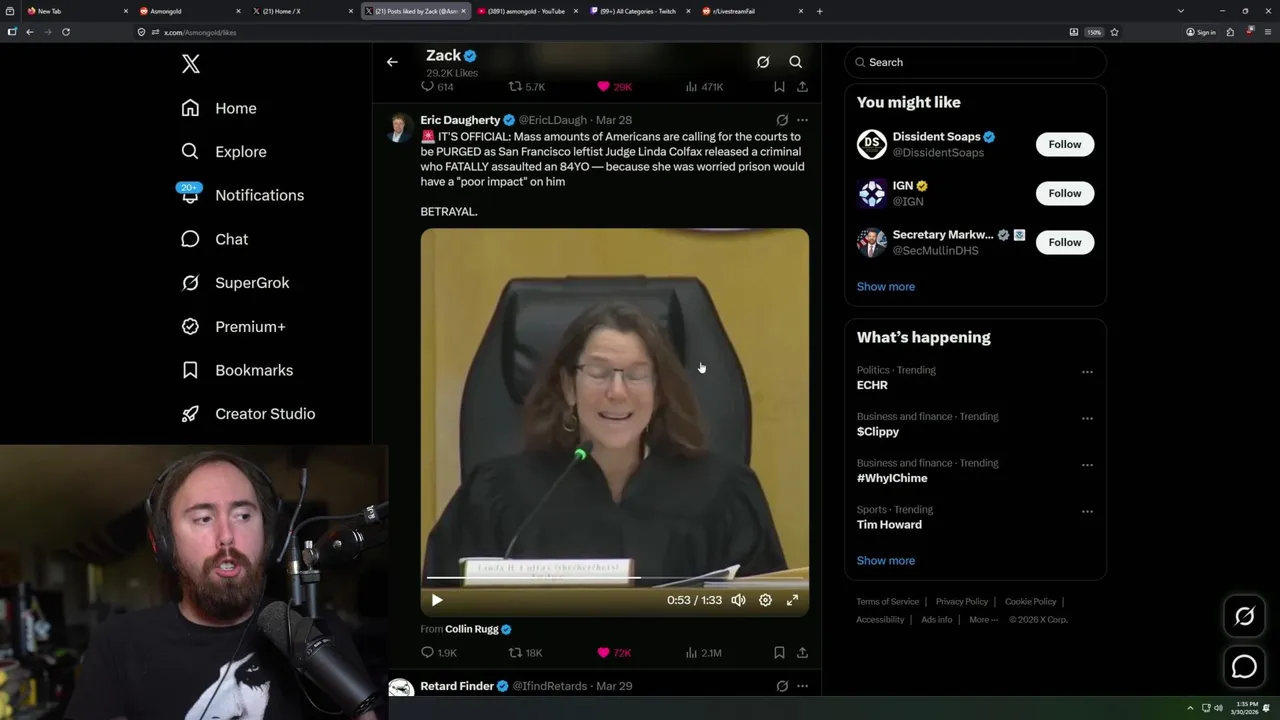
Task: Click the Grok icon in Zack's profile header
Action: click(763, 62)
